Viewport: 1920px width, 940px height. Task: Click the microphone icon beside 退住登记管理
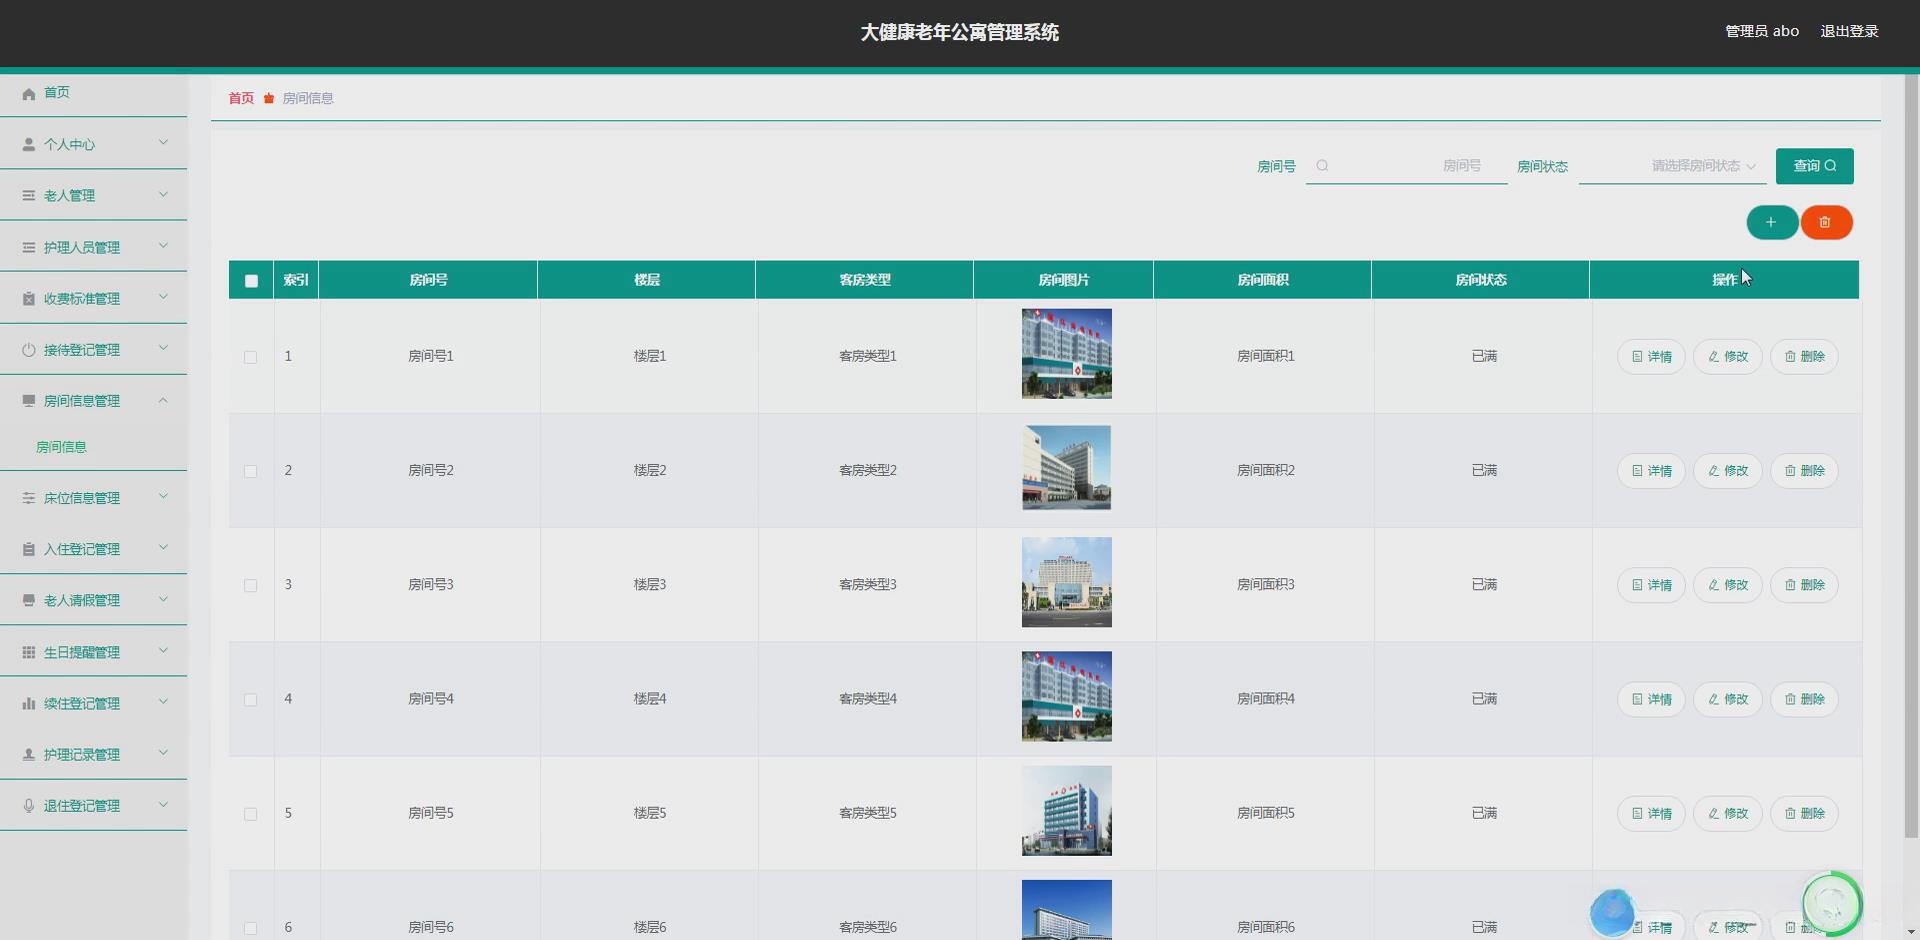(x=28, y=805)
